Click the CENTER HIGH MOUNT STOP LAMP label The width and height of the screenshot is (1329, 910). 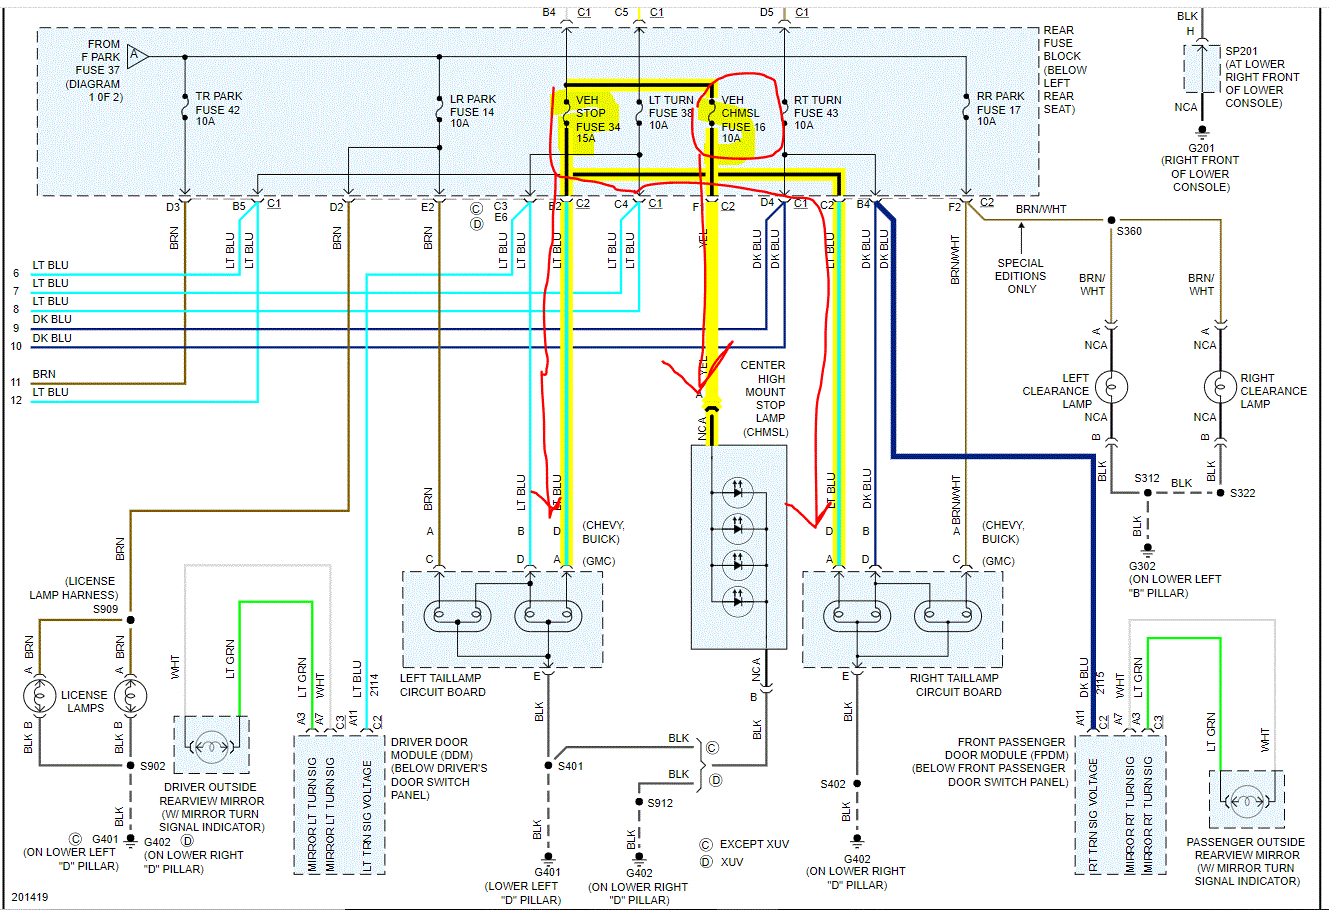tap(764, 399)
